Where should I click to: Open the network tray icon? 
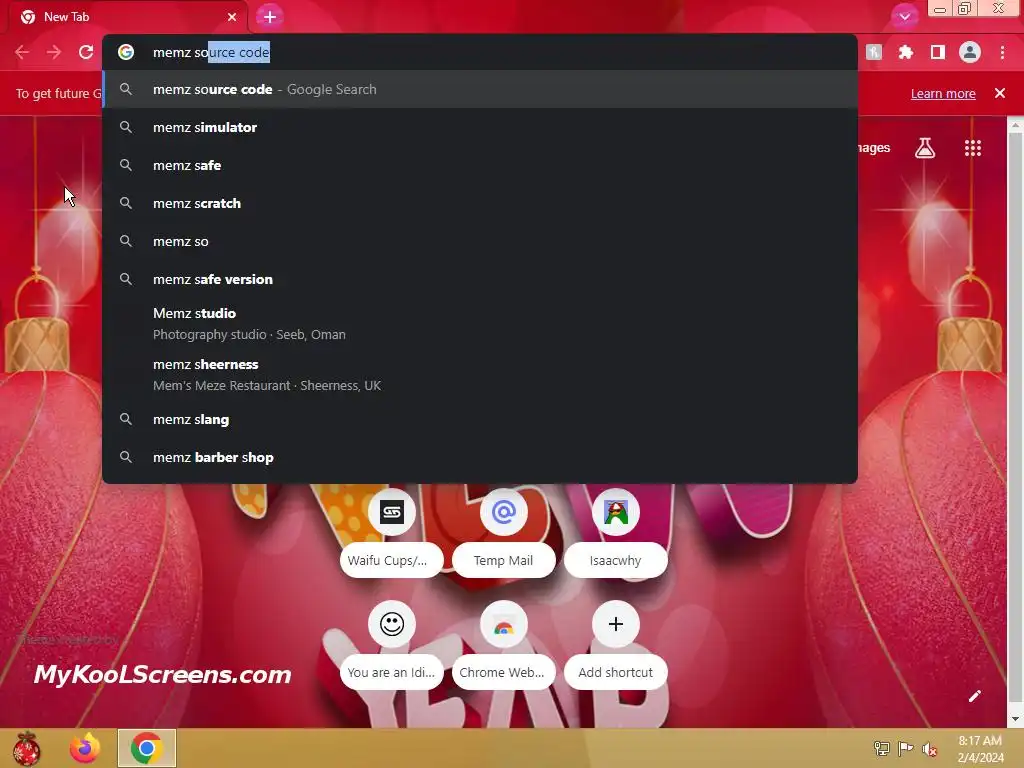click(x=882, y=749)
